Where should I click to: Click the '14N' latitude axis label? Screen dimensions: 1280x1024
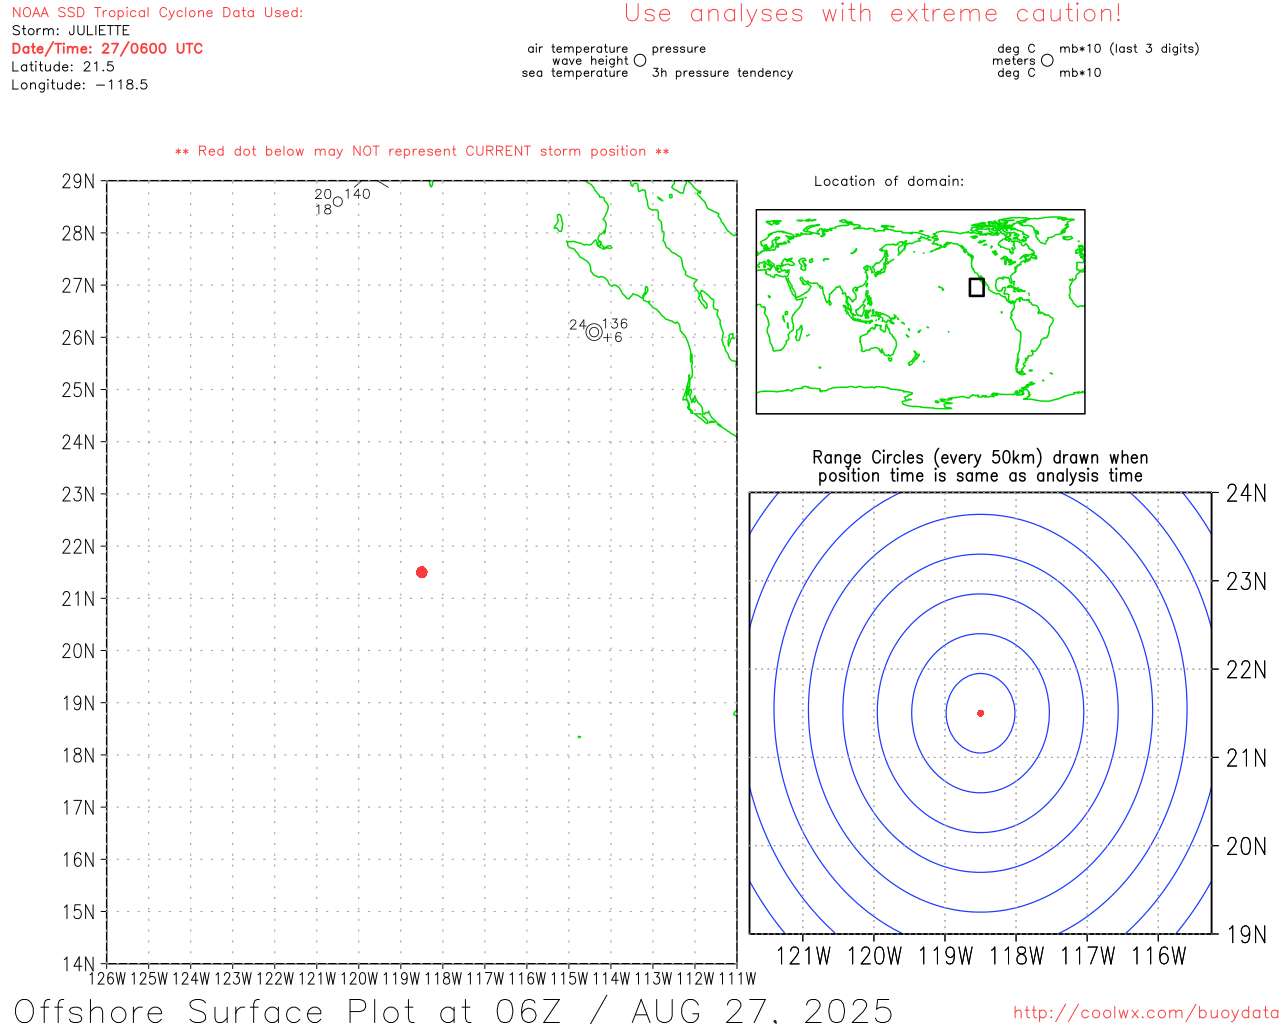[x=78, y=964]
